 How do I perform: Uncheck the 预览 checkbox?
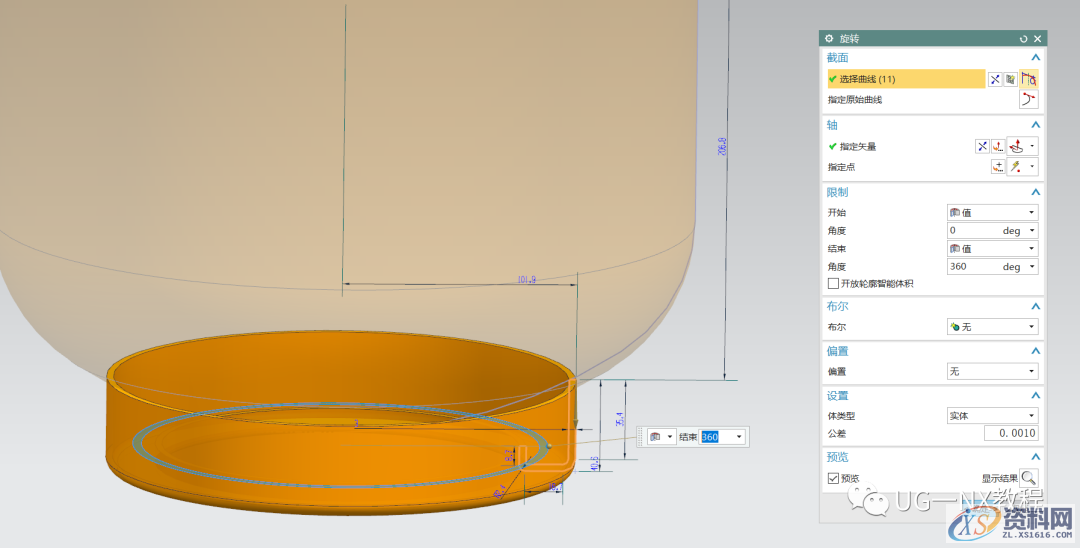(834, 479)
